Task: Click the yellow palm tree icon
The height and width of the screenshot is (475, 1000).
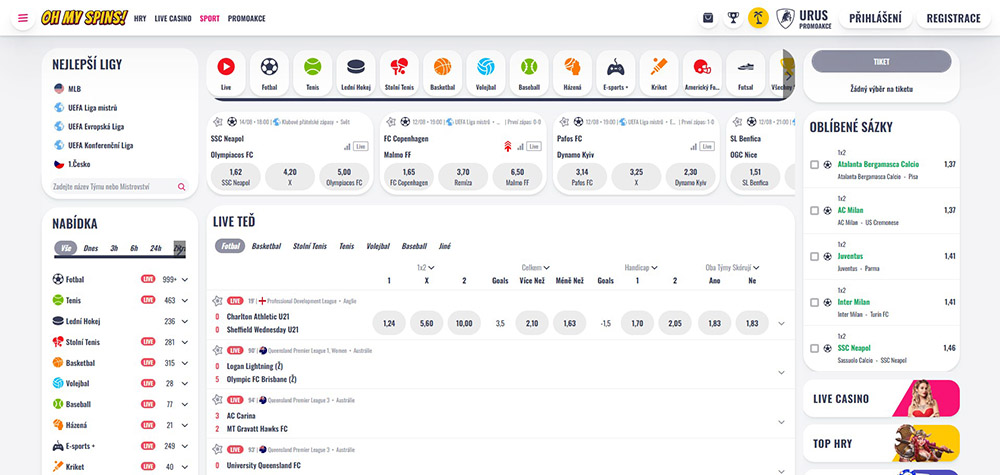Action: tap(758, 18)
